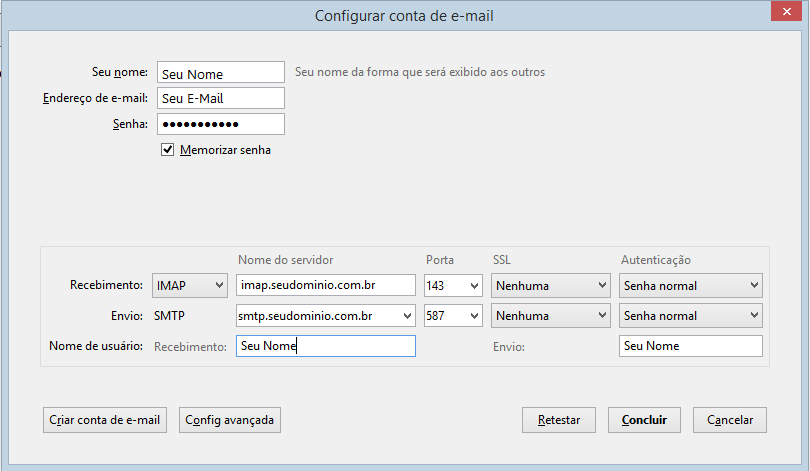The height and width of the screenshot is (471, 810).
Task: Click the imap.seudominio.com.br server field
Action: [326, 285]
